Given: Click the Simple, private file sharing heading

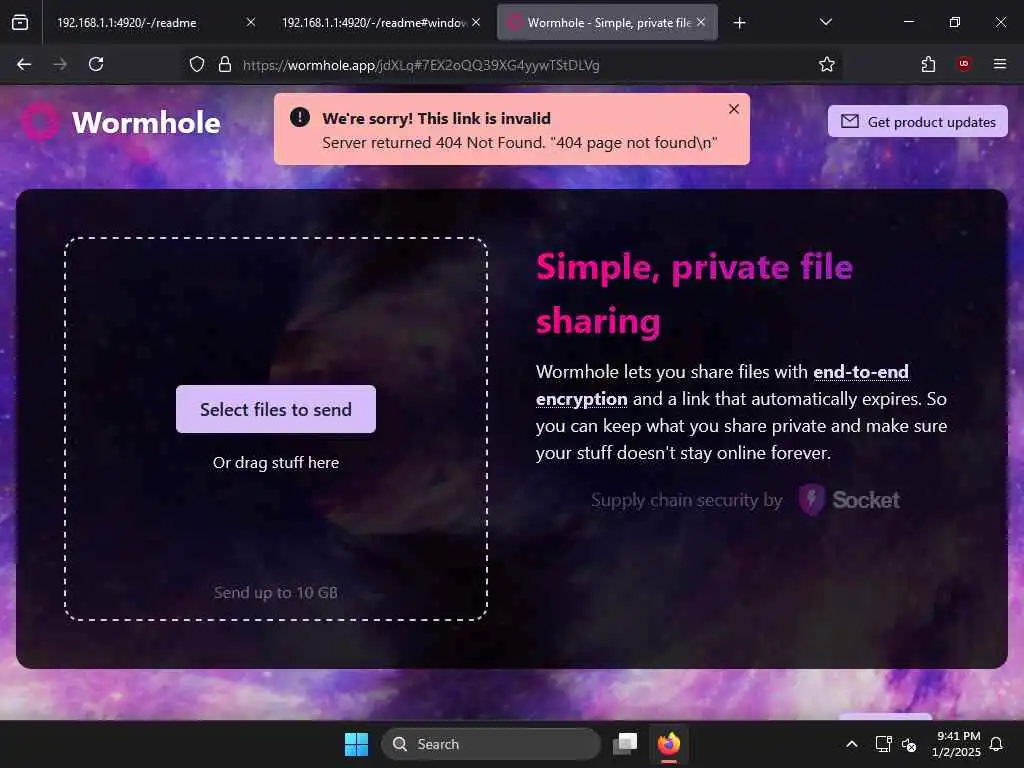Looking at the screenshot, I should (x=694, y=294).
